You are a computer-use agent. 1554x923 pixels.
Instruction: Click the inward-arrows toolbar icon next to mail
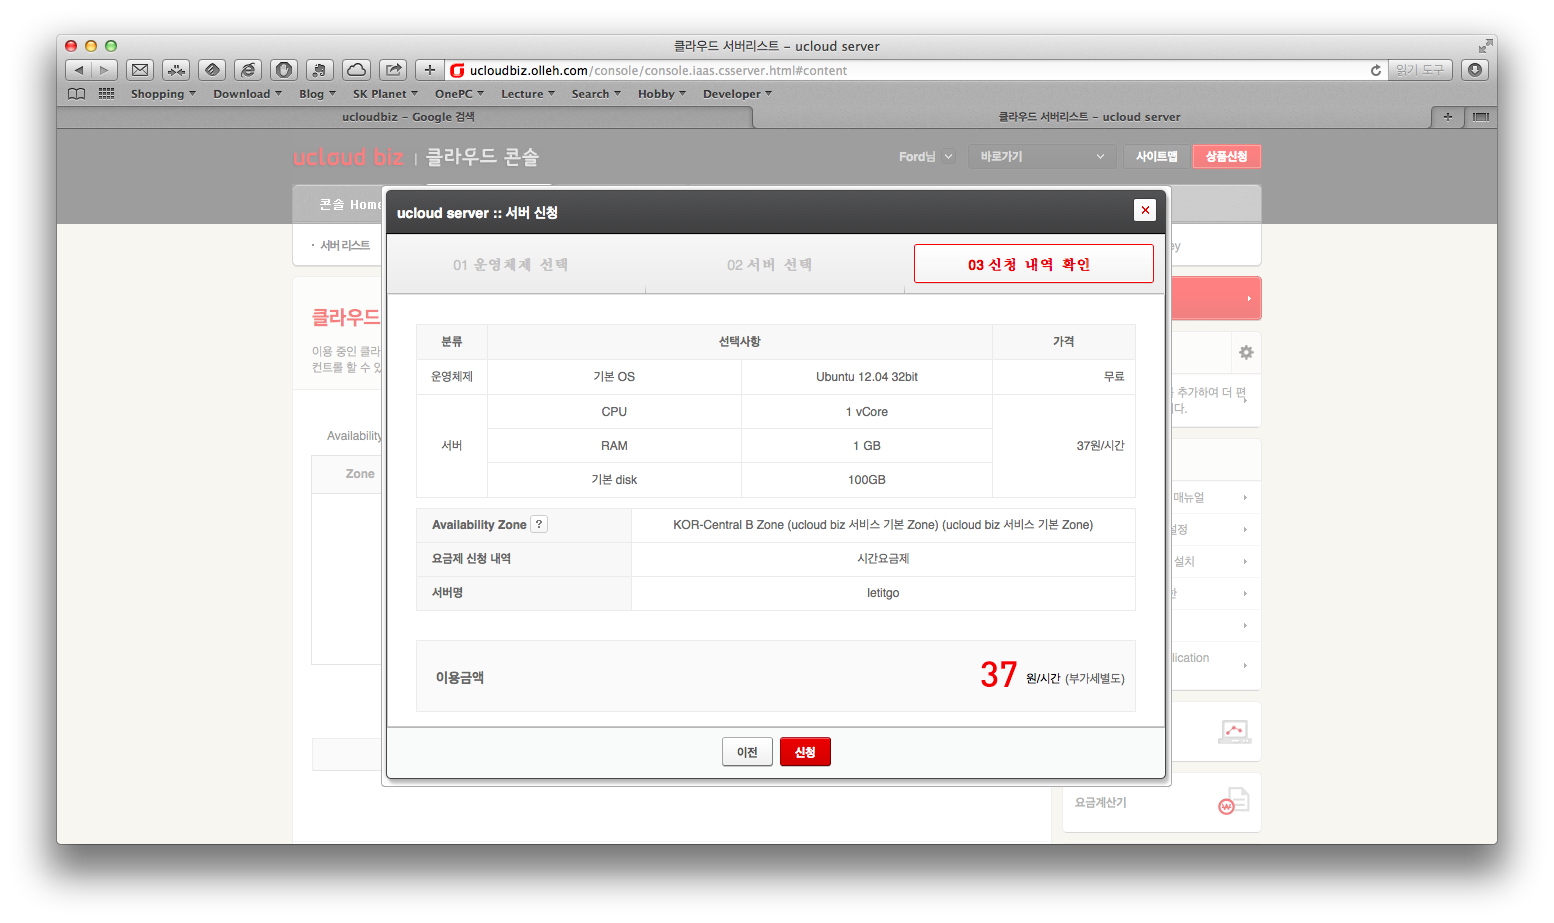coord(176,70)
